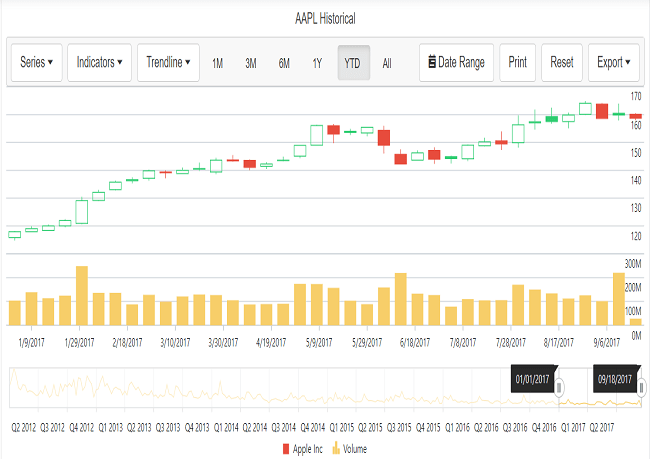Viewport: 650px width, 475px height.
Task: Open the Series dropdown
Action: pos(37,62)
